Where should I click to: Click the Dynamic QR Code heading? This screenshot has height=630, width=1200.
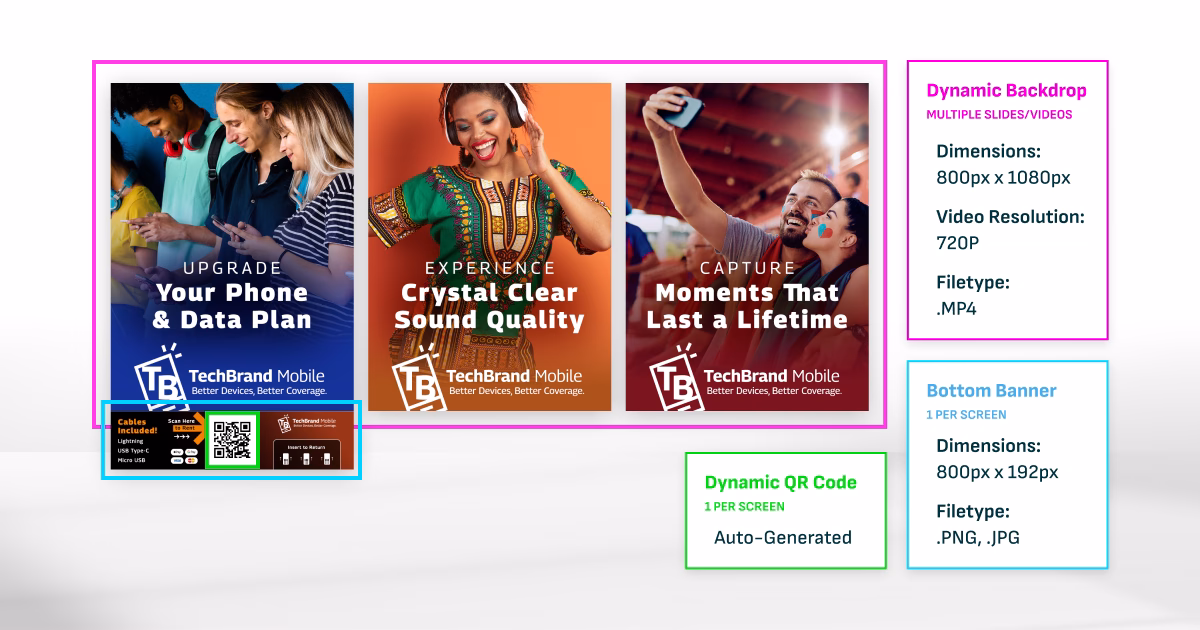[x=780, y=482]
